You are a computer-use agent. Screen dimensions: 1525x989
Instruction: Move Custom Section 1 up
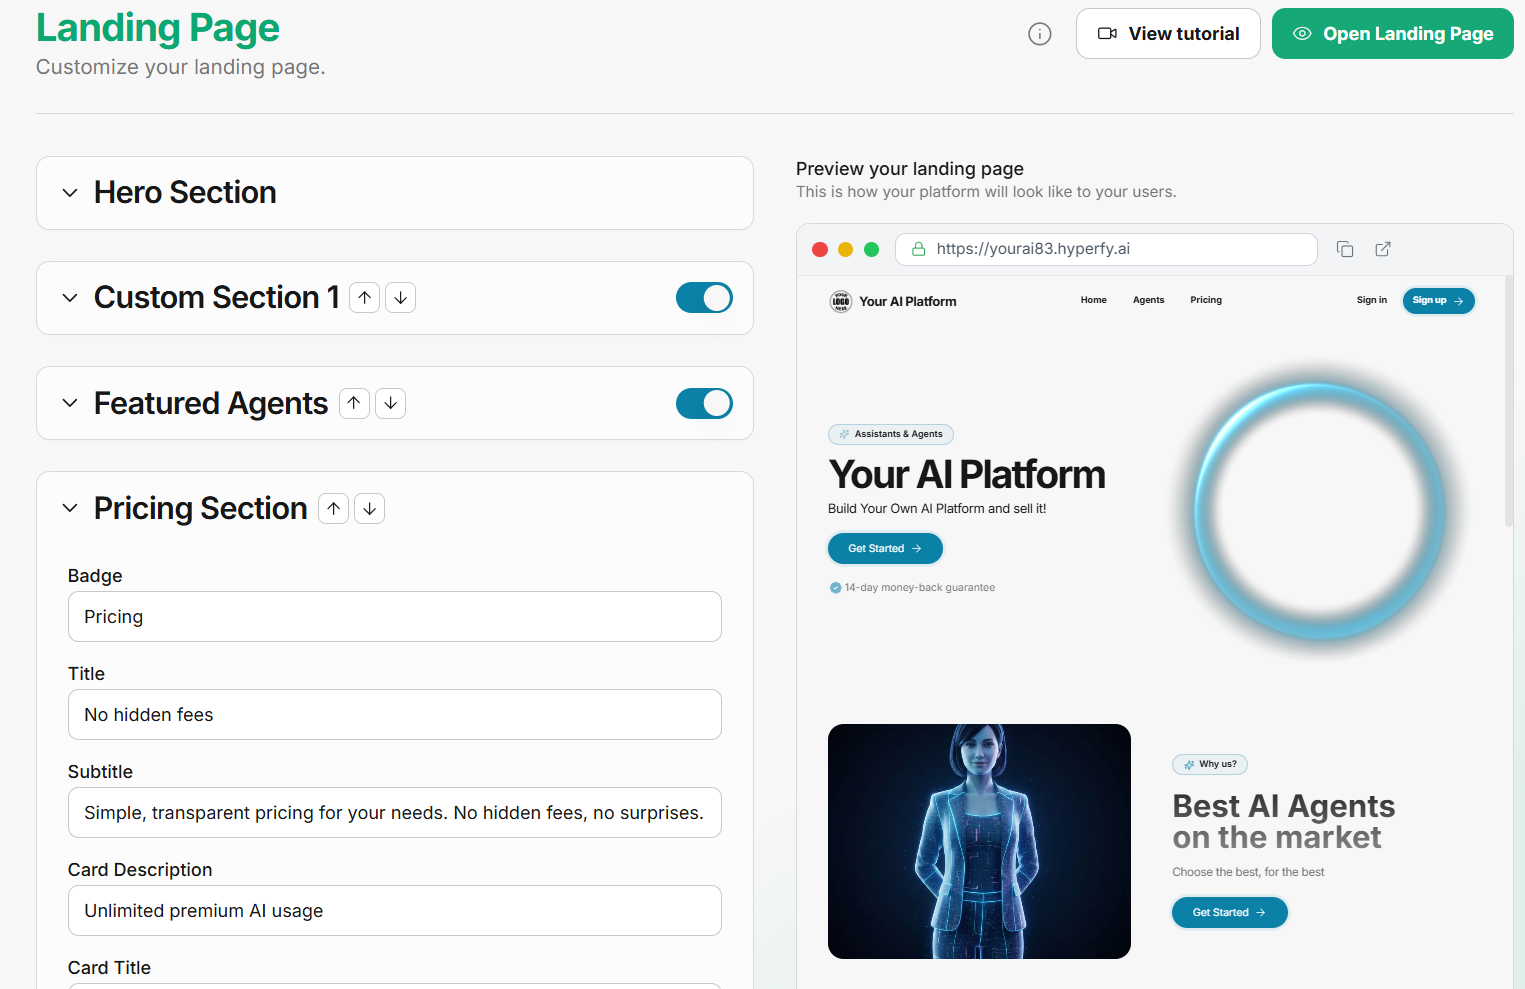365,298
